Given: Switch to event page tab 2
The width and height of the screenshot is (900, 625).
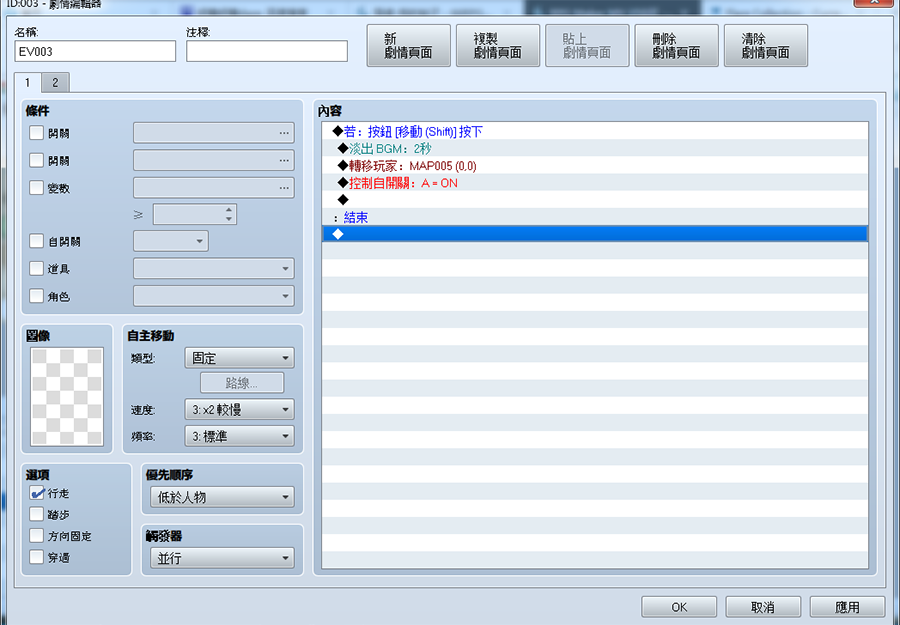Looking at the screenshot, I should (x=55, y=83).
